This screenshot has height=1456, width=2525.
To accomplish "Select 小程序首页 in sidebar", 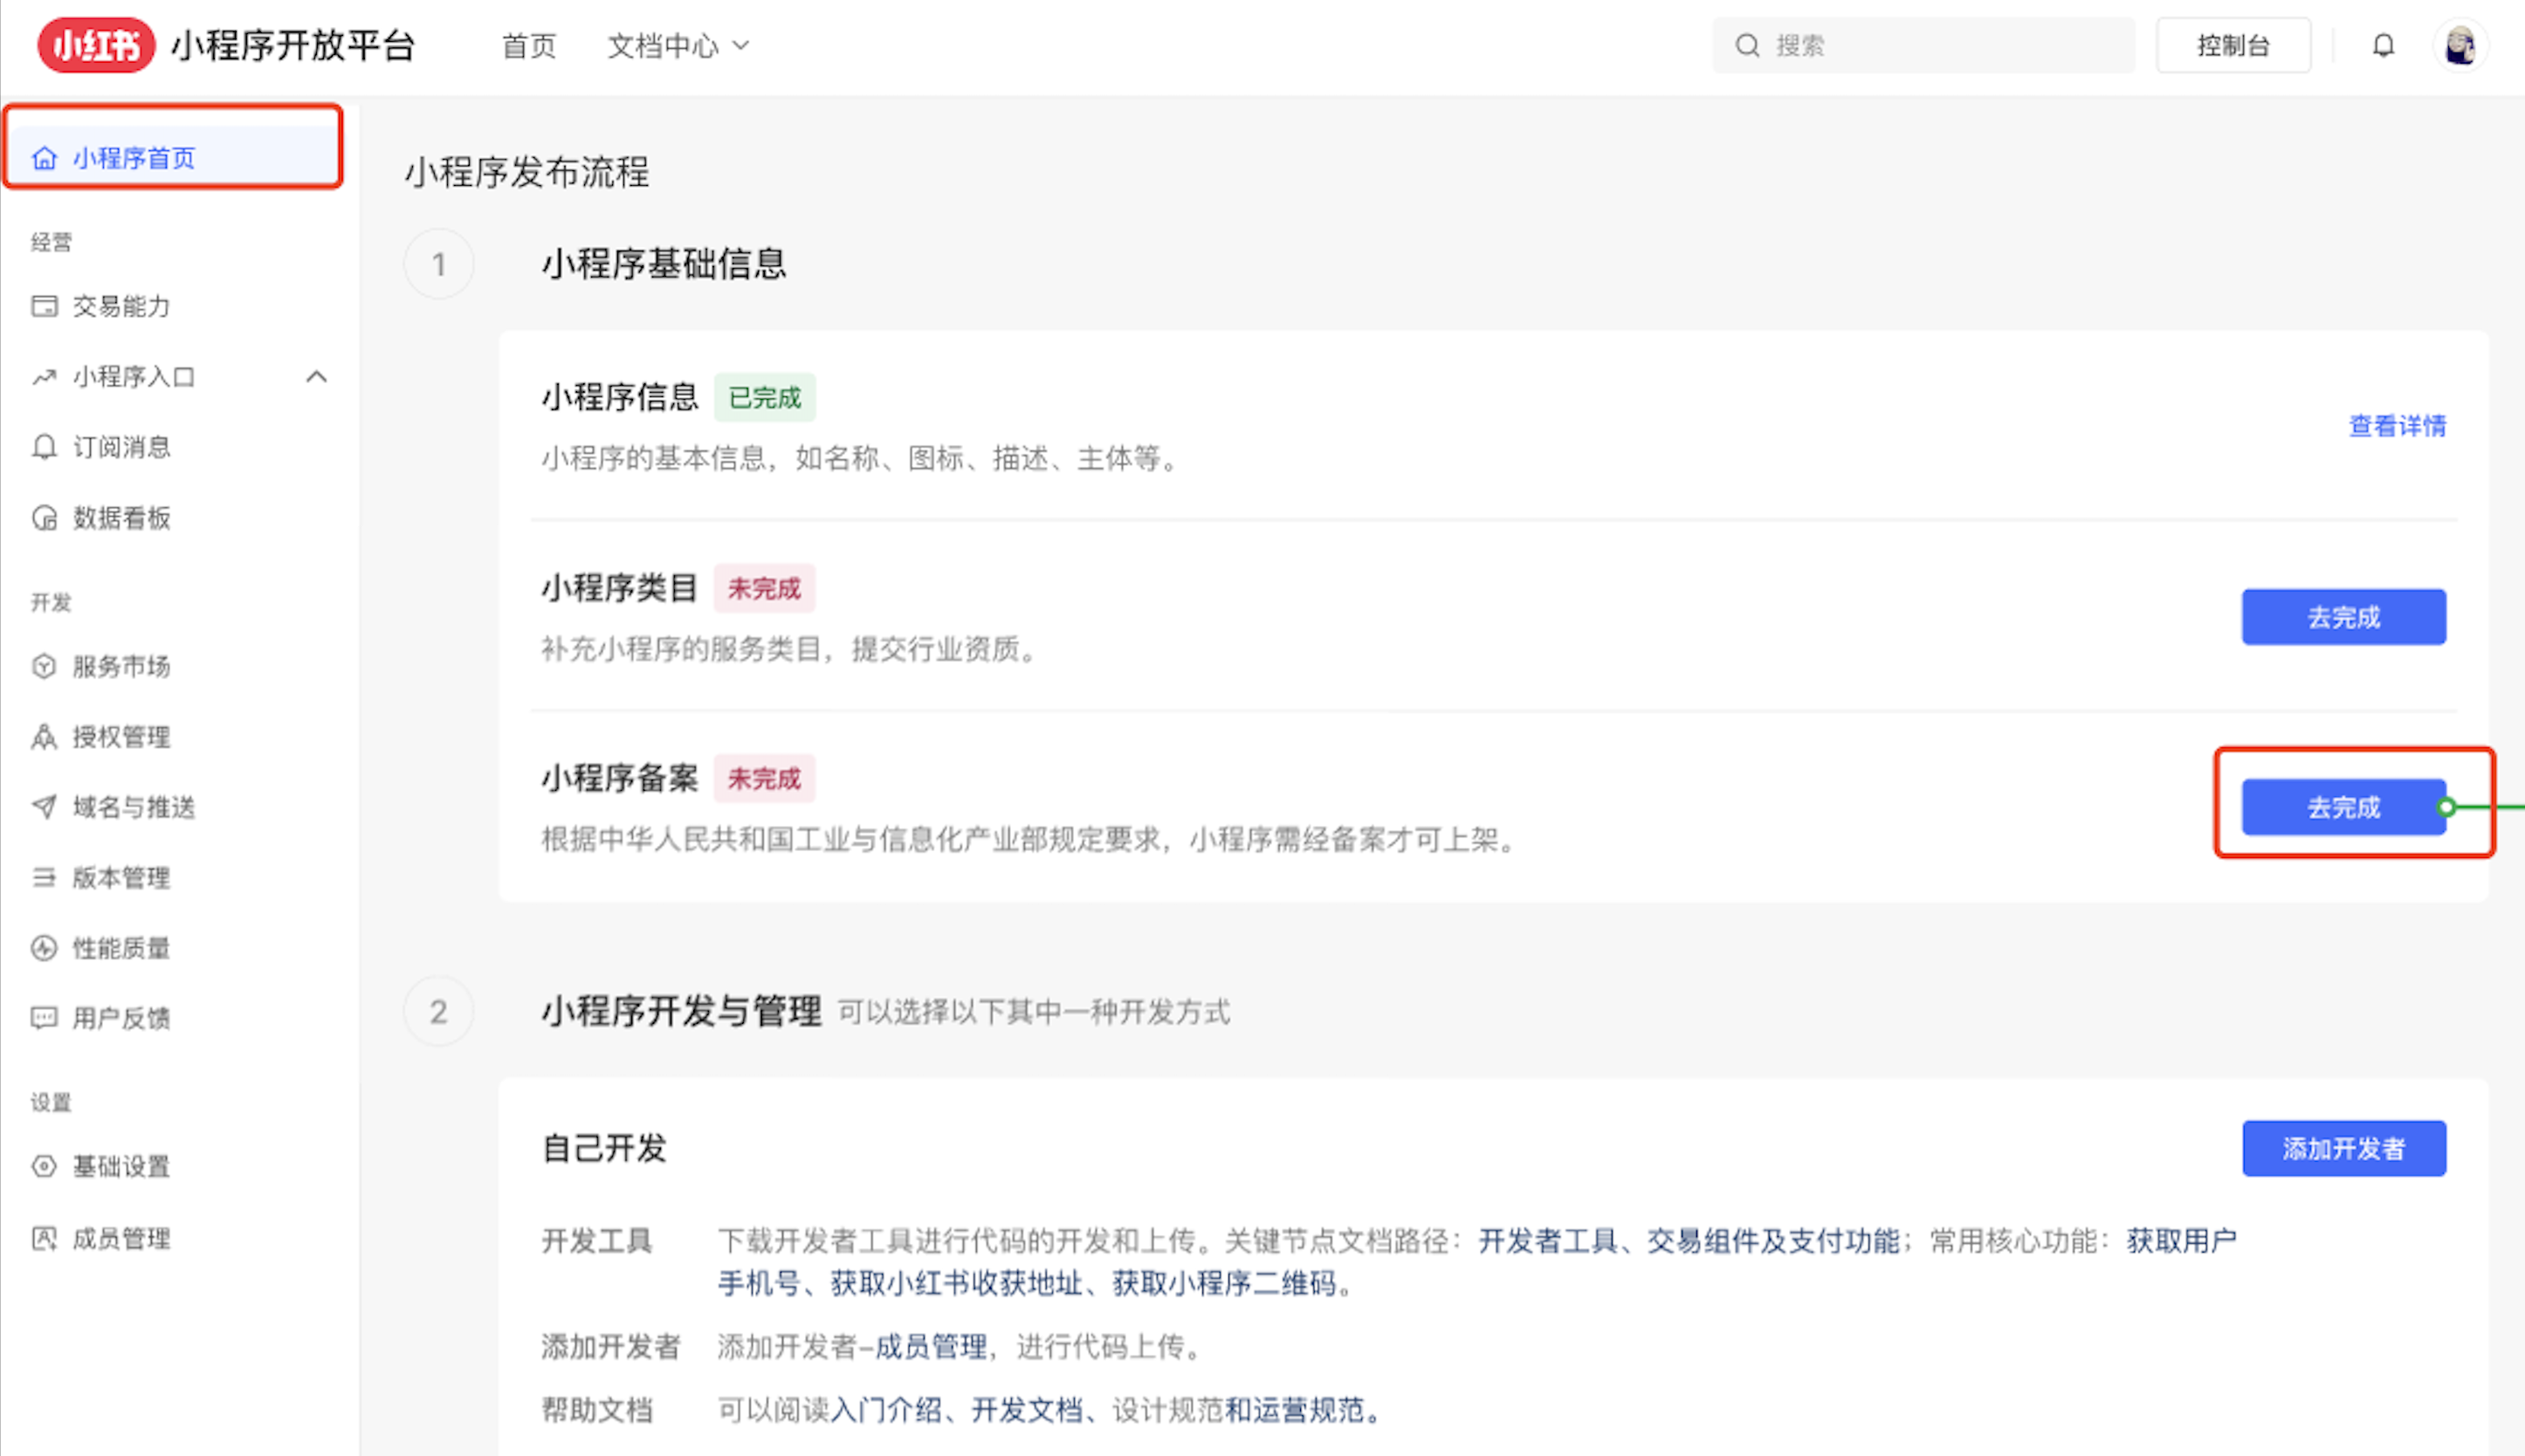I will coord(133,158).
